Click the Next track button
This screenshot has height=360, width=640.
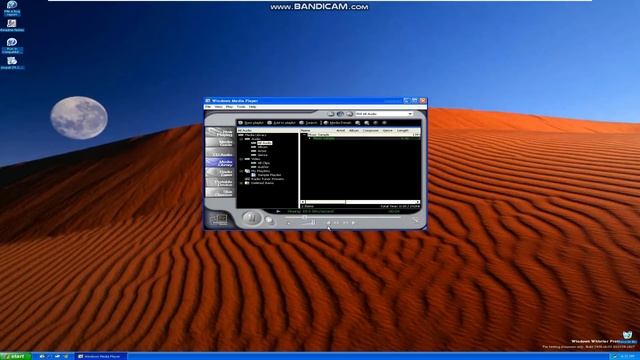353,222
